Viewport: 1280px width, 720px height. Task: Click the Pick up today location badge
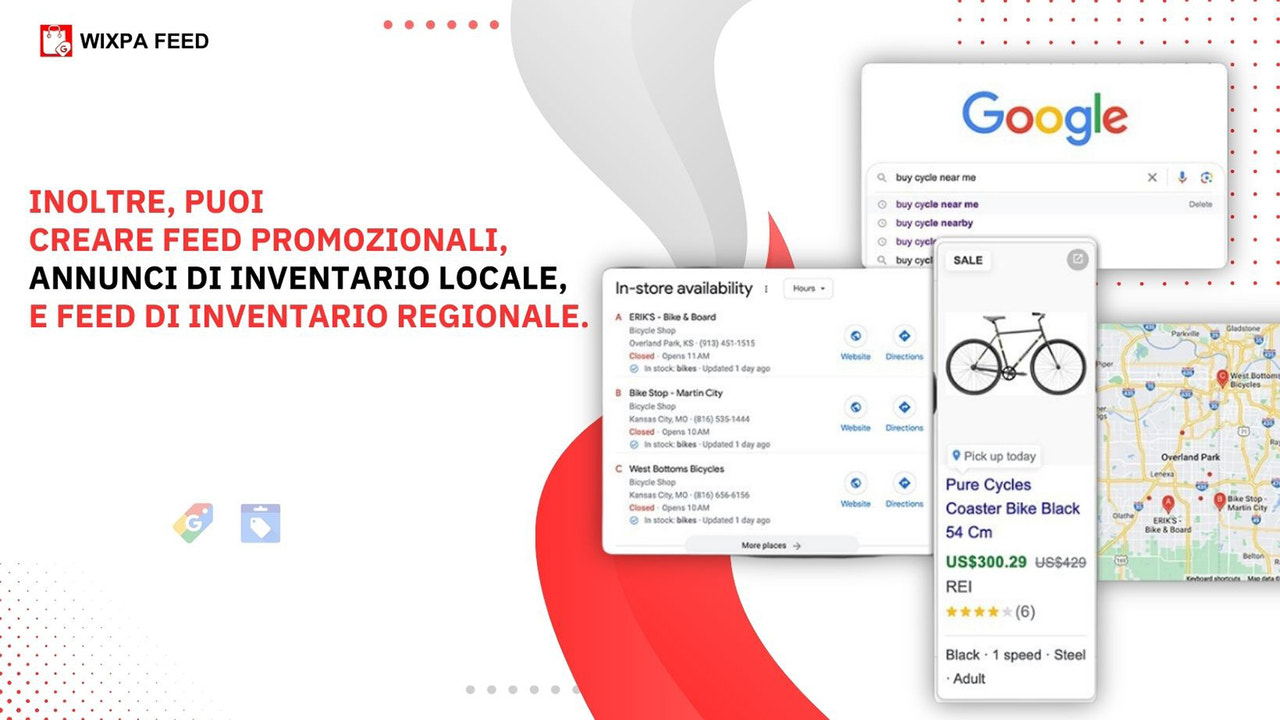993,456
